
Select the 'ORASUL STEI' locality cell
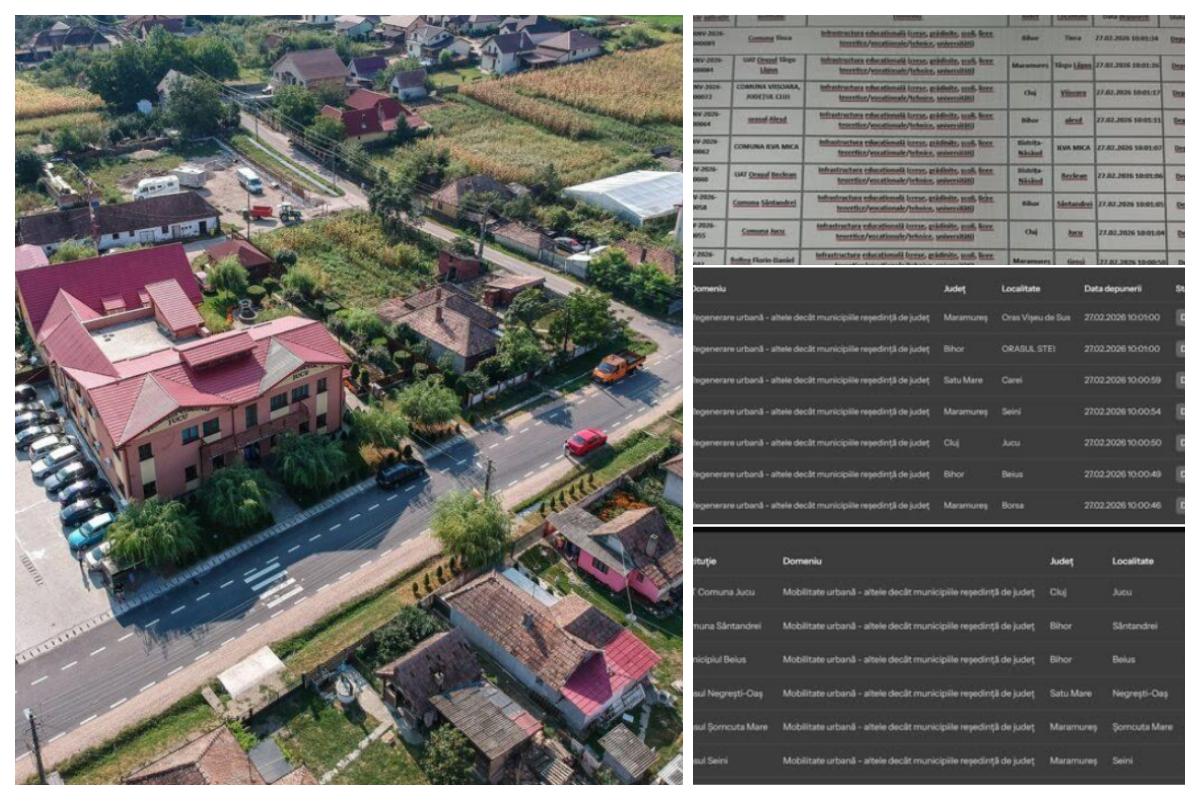(x=1028, y=349)
